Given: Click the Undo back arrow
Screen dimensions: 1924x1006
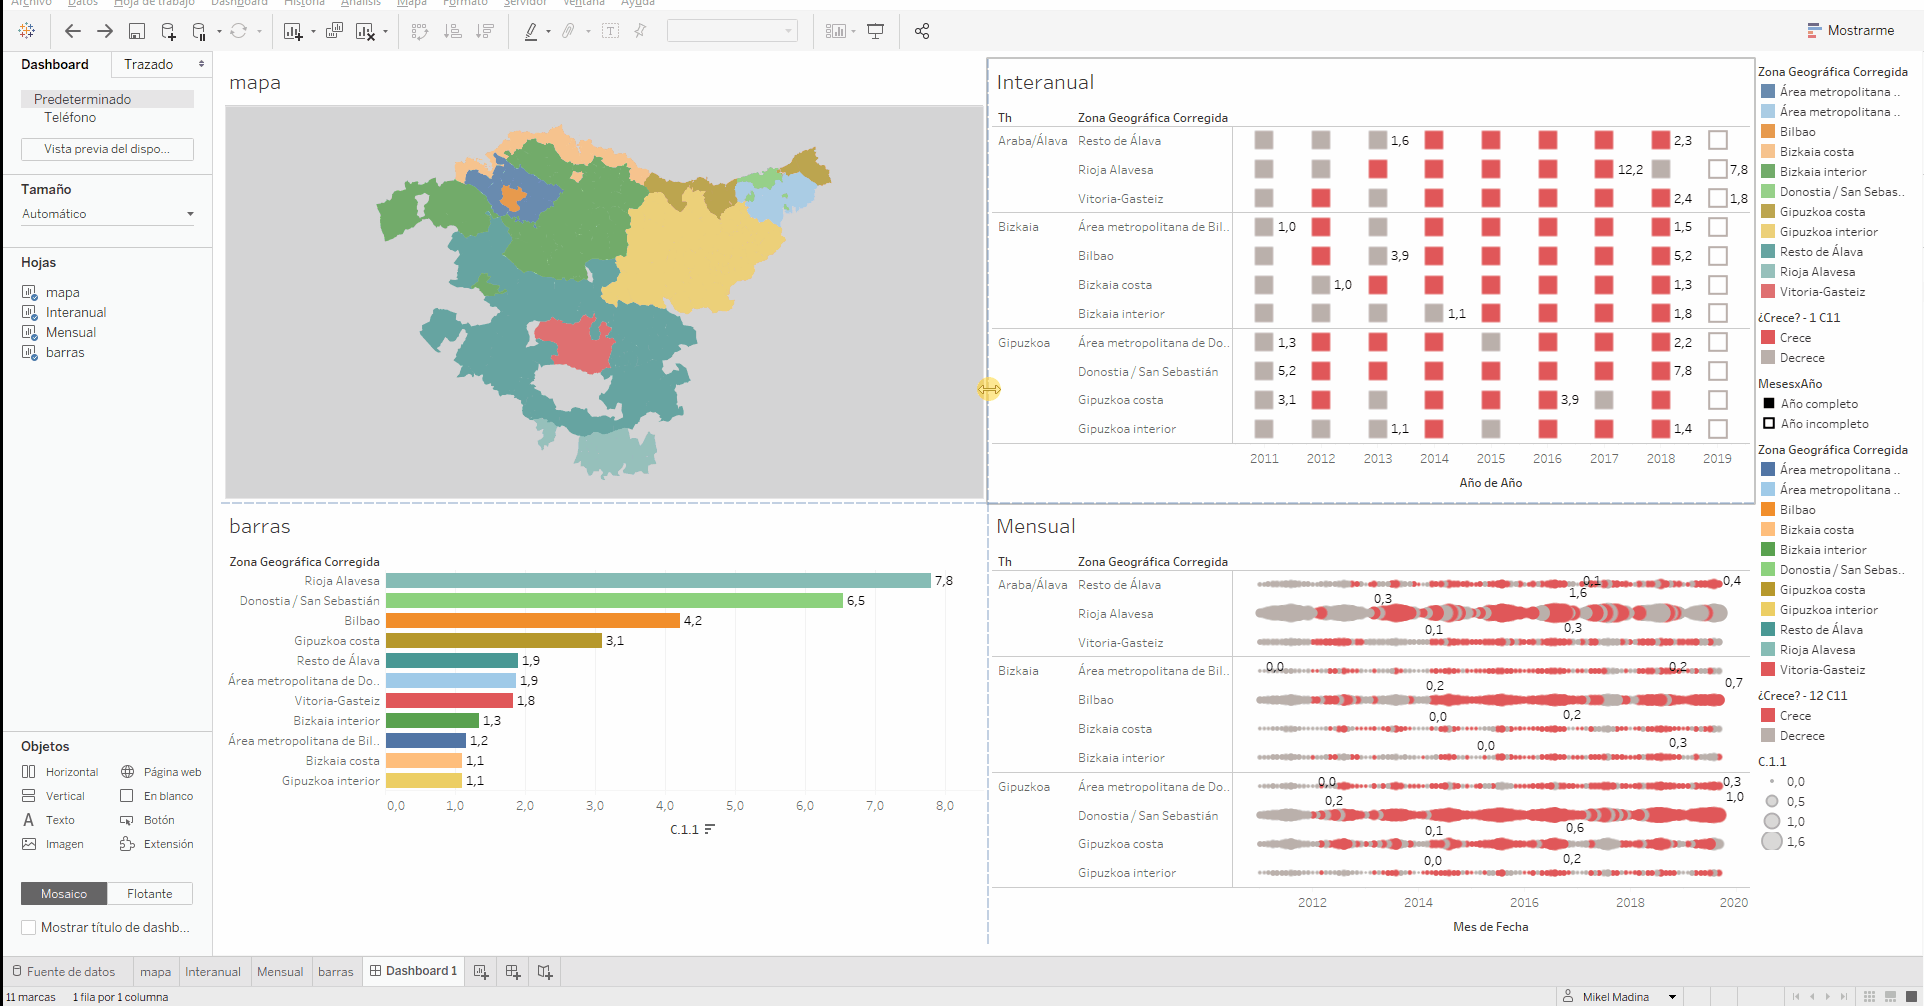Looking at the screenshot, I should point(73,31).
